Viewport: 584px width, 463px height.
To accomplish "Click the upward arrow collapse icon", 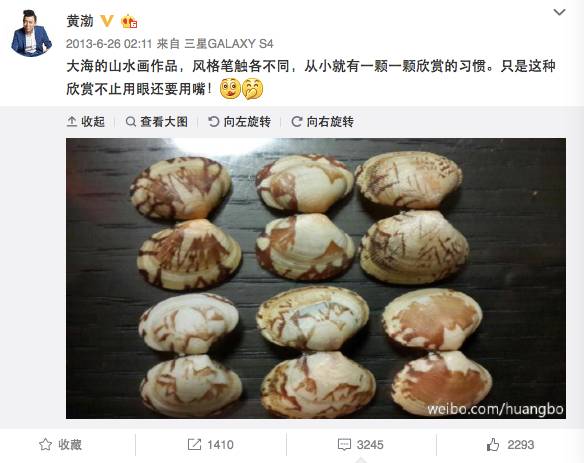I will point(72,121).
